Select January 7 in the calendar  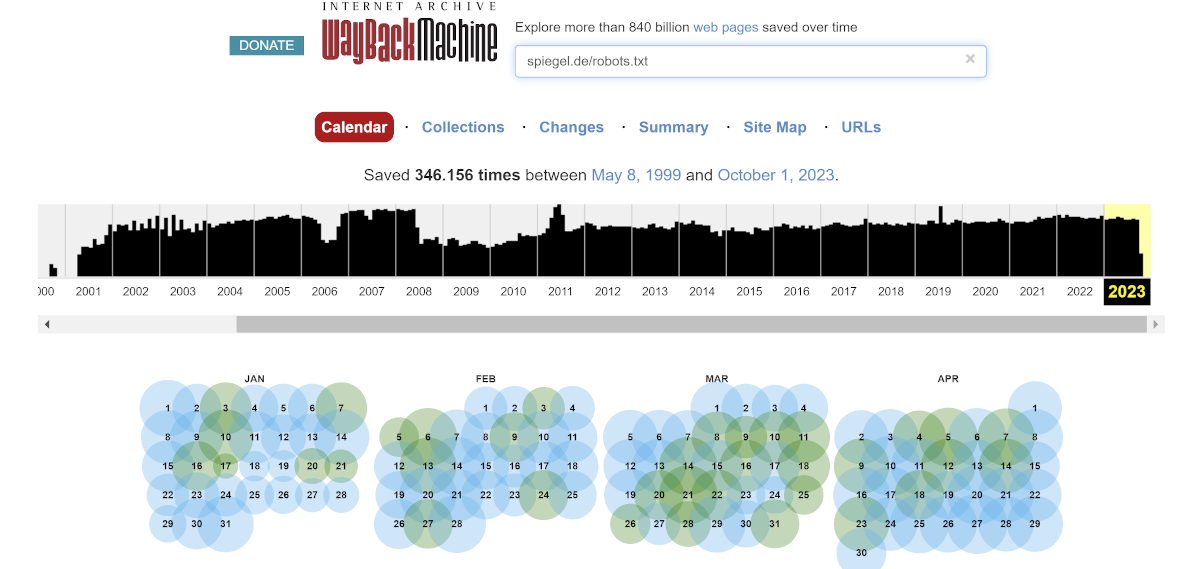click(341, 408)
